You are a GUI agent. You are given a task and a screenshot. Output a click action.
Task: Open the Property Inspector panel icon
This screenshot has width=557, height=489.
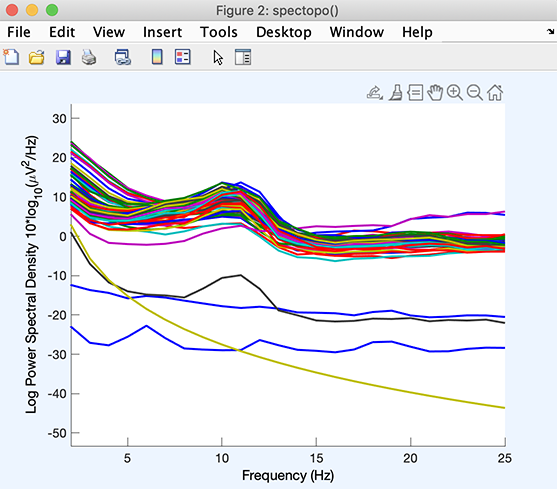point(243,57)
